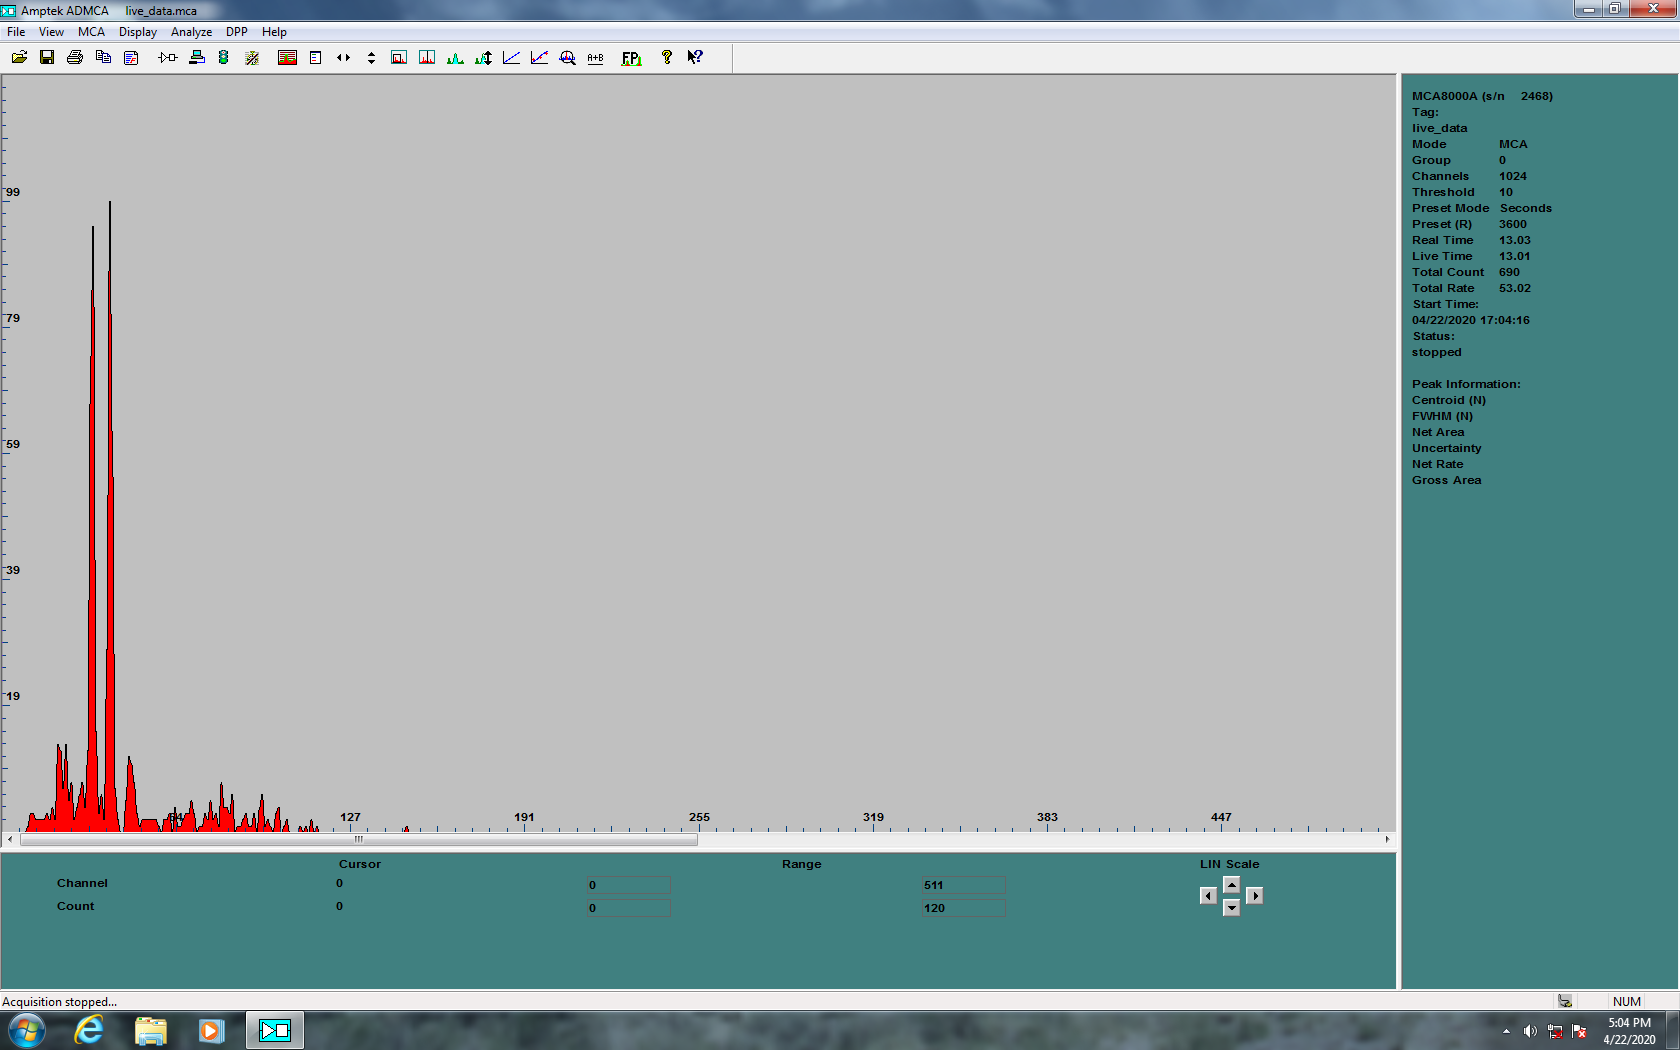1680x1050 pixels.
Task: Save spectrum with the floppy disk icon
Action: click(x=47, y=58)
